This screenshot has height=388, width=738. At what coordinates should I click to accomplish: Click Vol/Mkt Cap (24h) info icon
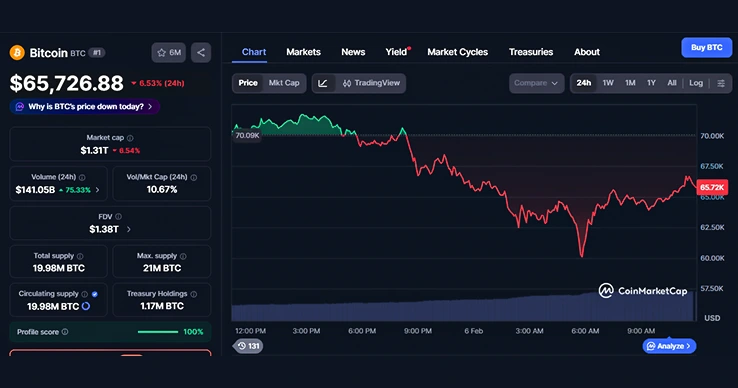pyautogui.click(x=194, y=178)
